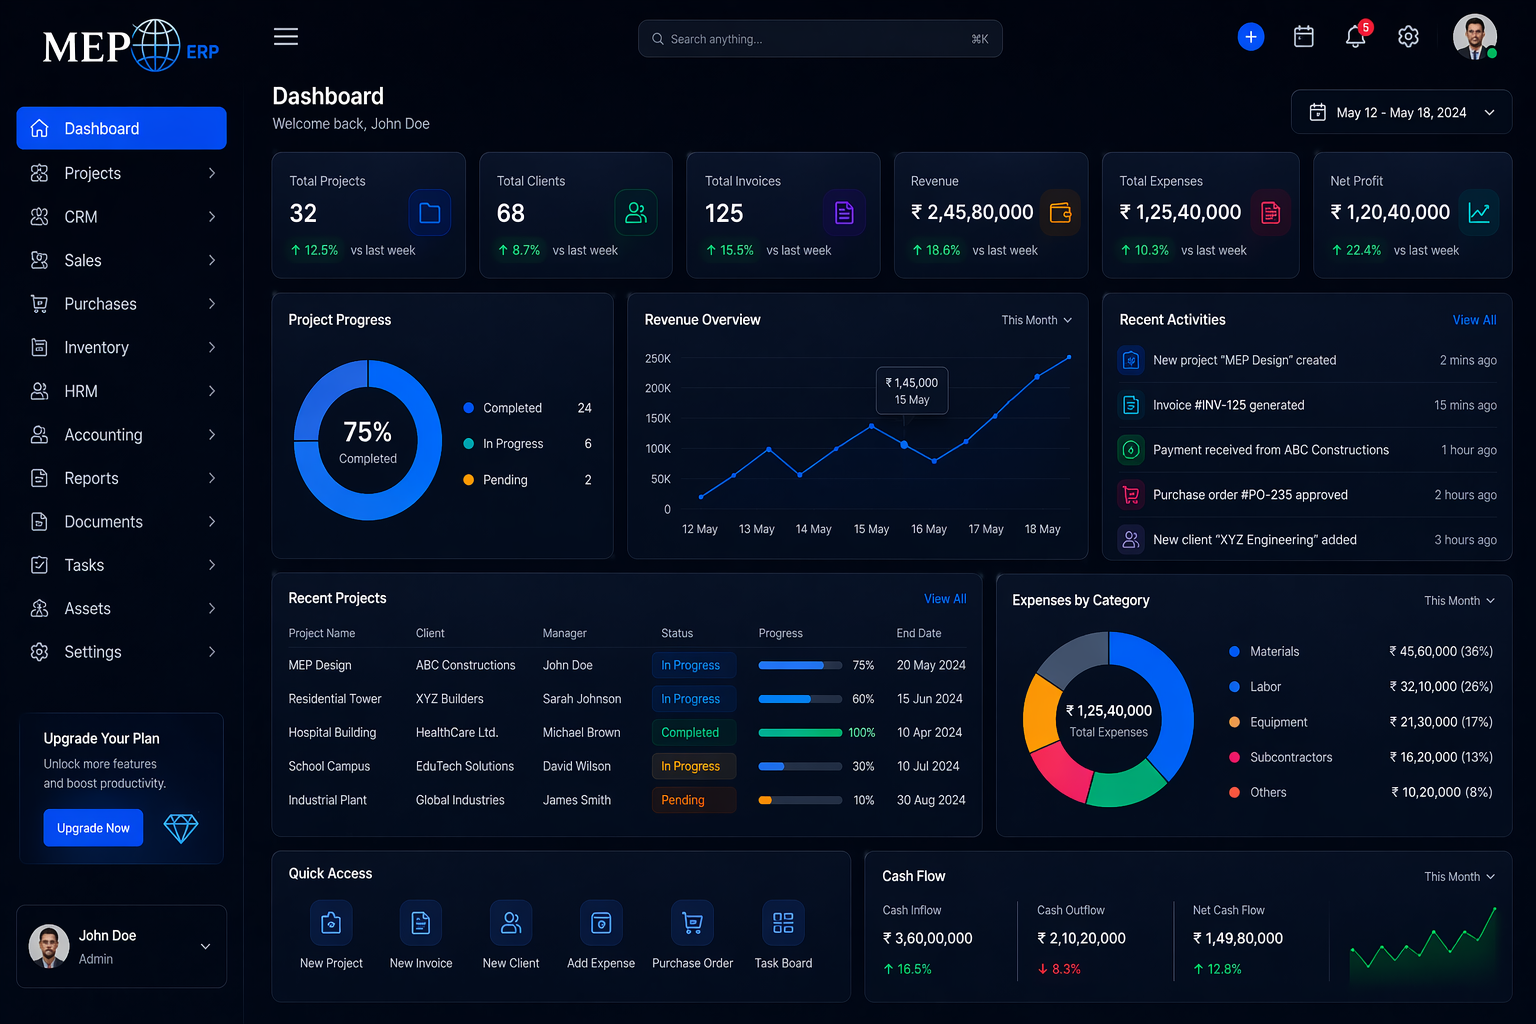
Task: Click the MEP Design 75% progress bar
Action: tap(800, 665)
